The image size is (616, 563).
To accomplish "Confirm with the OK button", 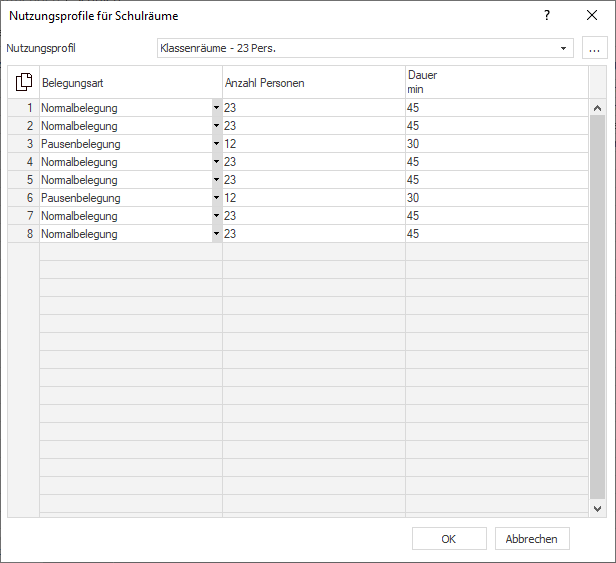I will [449, 539].
